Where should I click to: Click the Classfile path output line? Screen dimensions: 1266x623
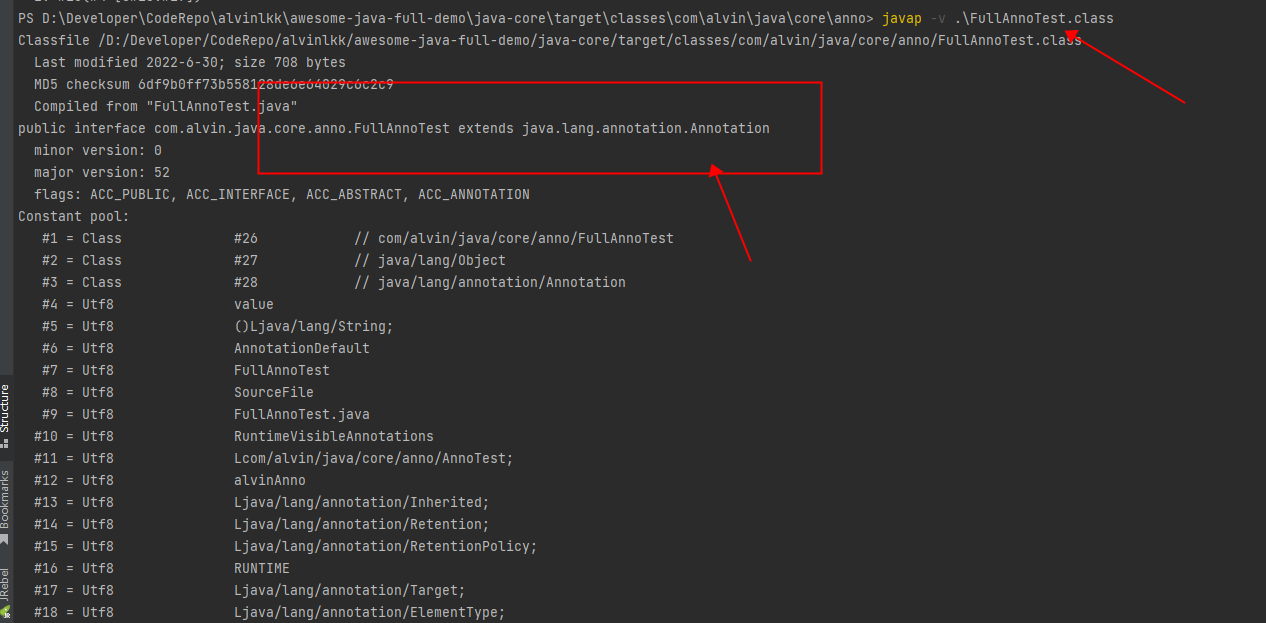550,40
